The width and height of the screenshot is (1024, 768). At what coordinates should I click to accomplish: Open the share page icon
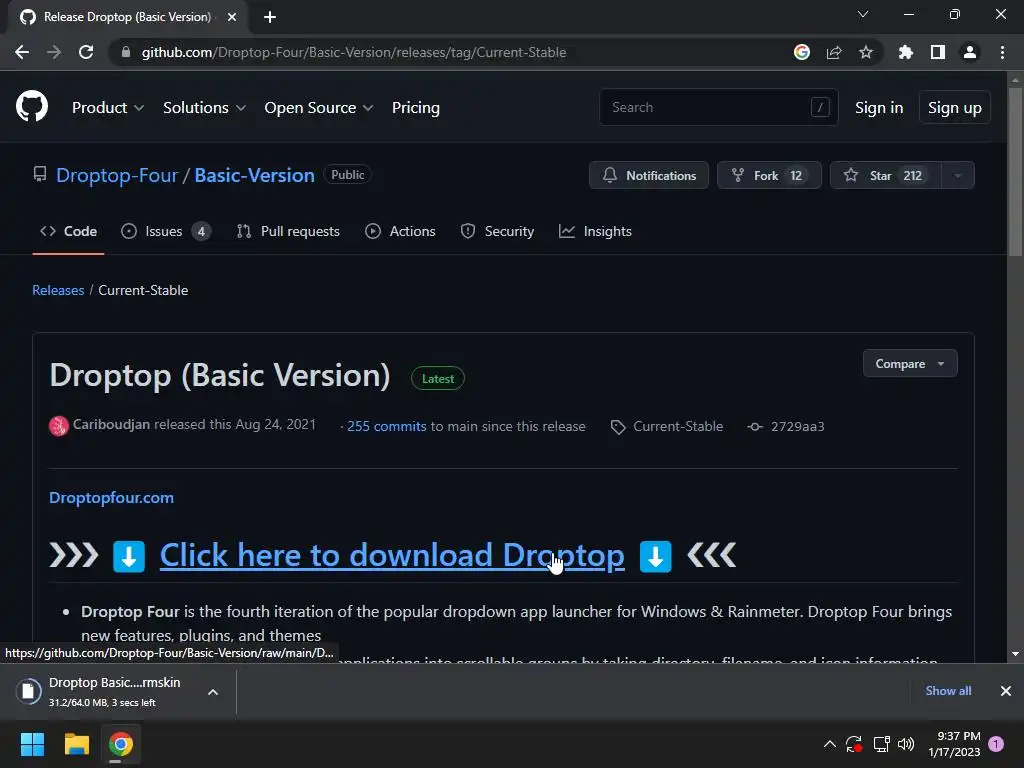(833, 52)
